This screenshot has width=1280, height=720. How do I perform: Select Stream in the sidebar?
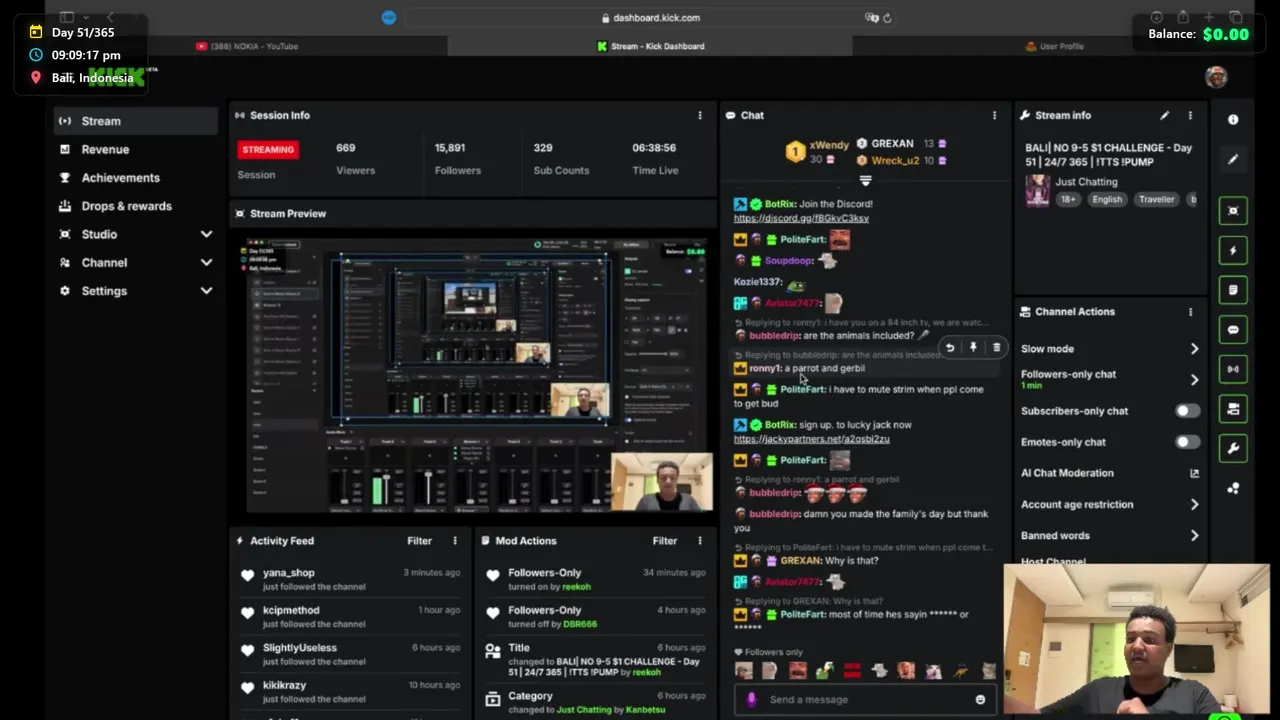point(136,121)
